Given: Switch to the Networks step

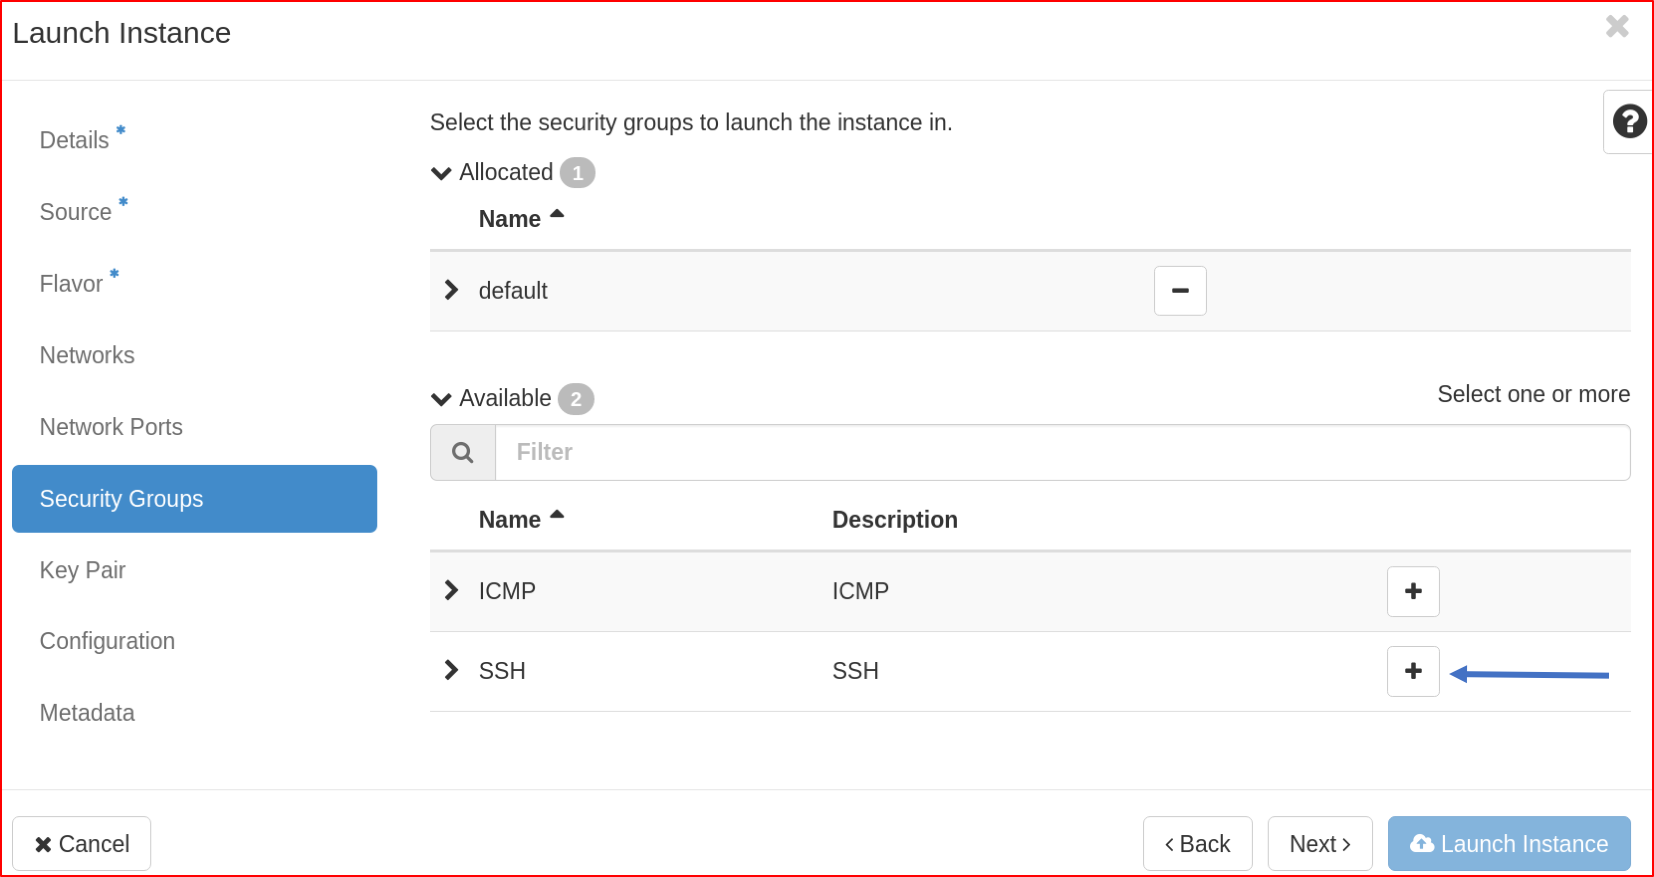Looking at the screenshot, I should pyautogui.click(x=87, y=355).
